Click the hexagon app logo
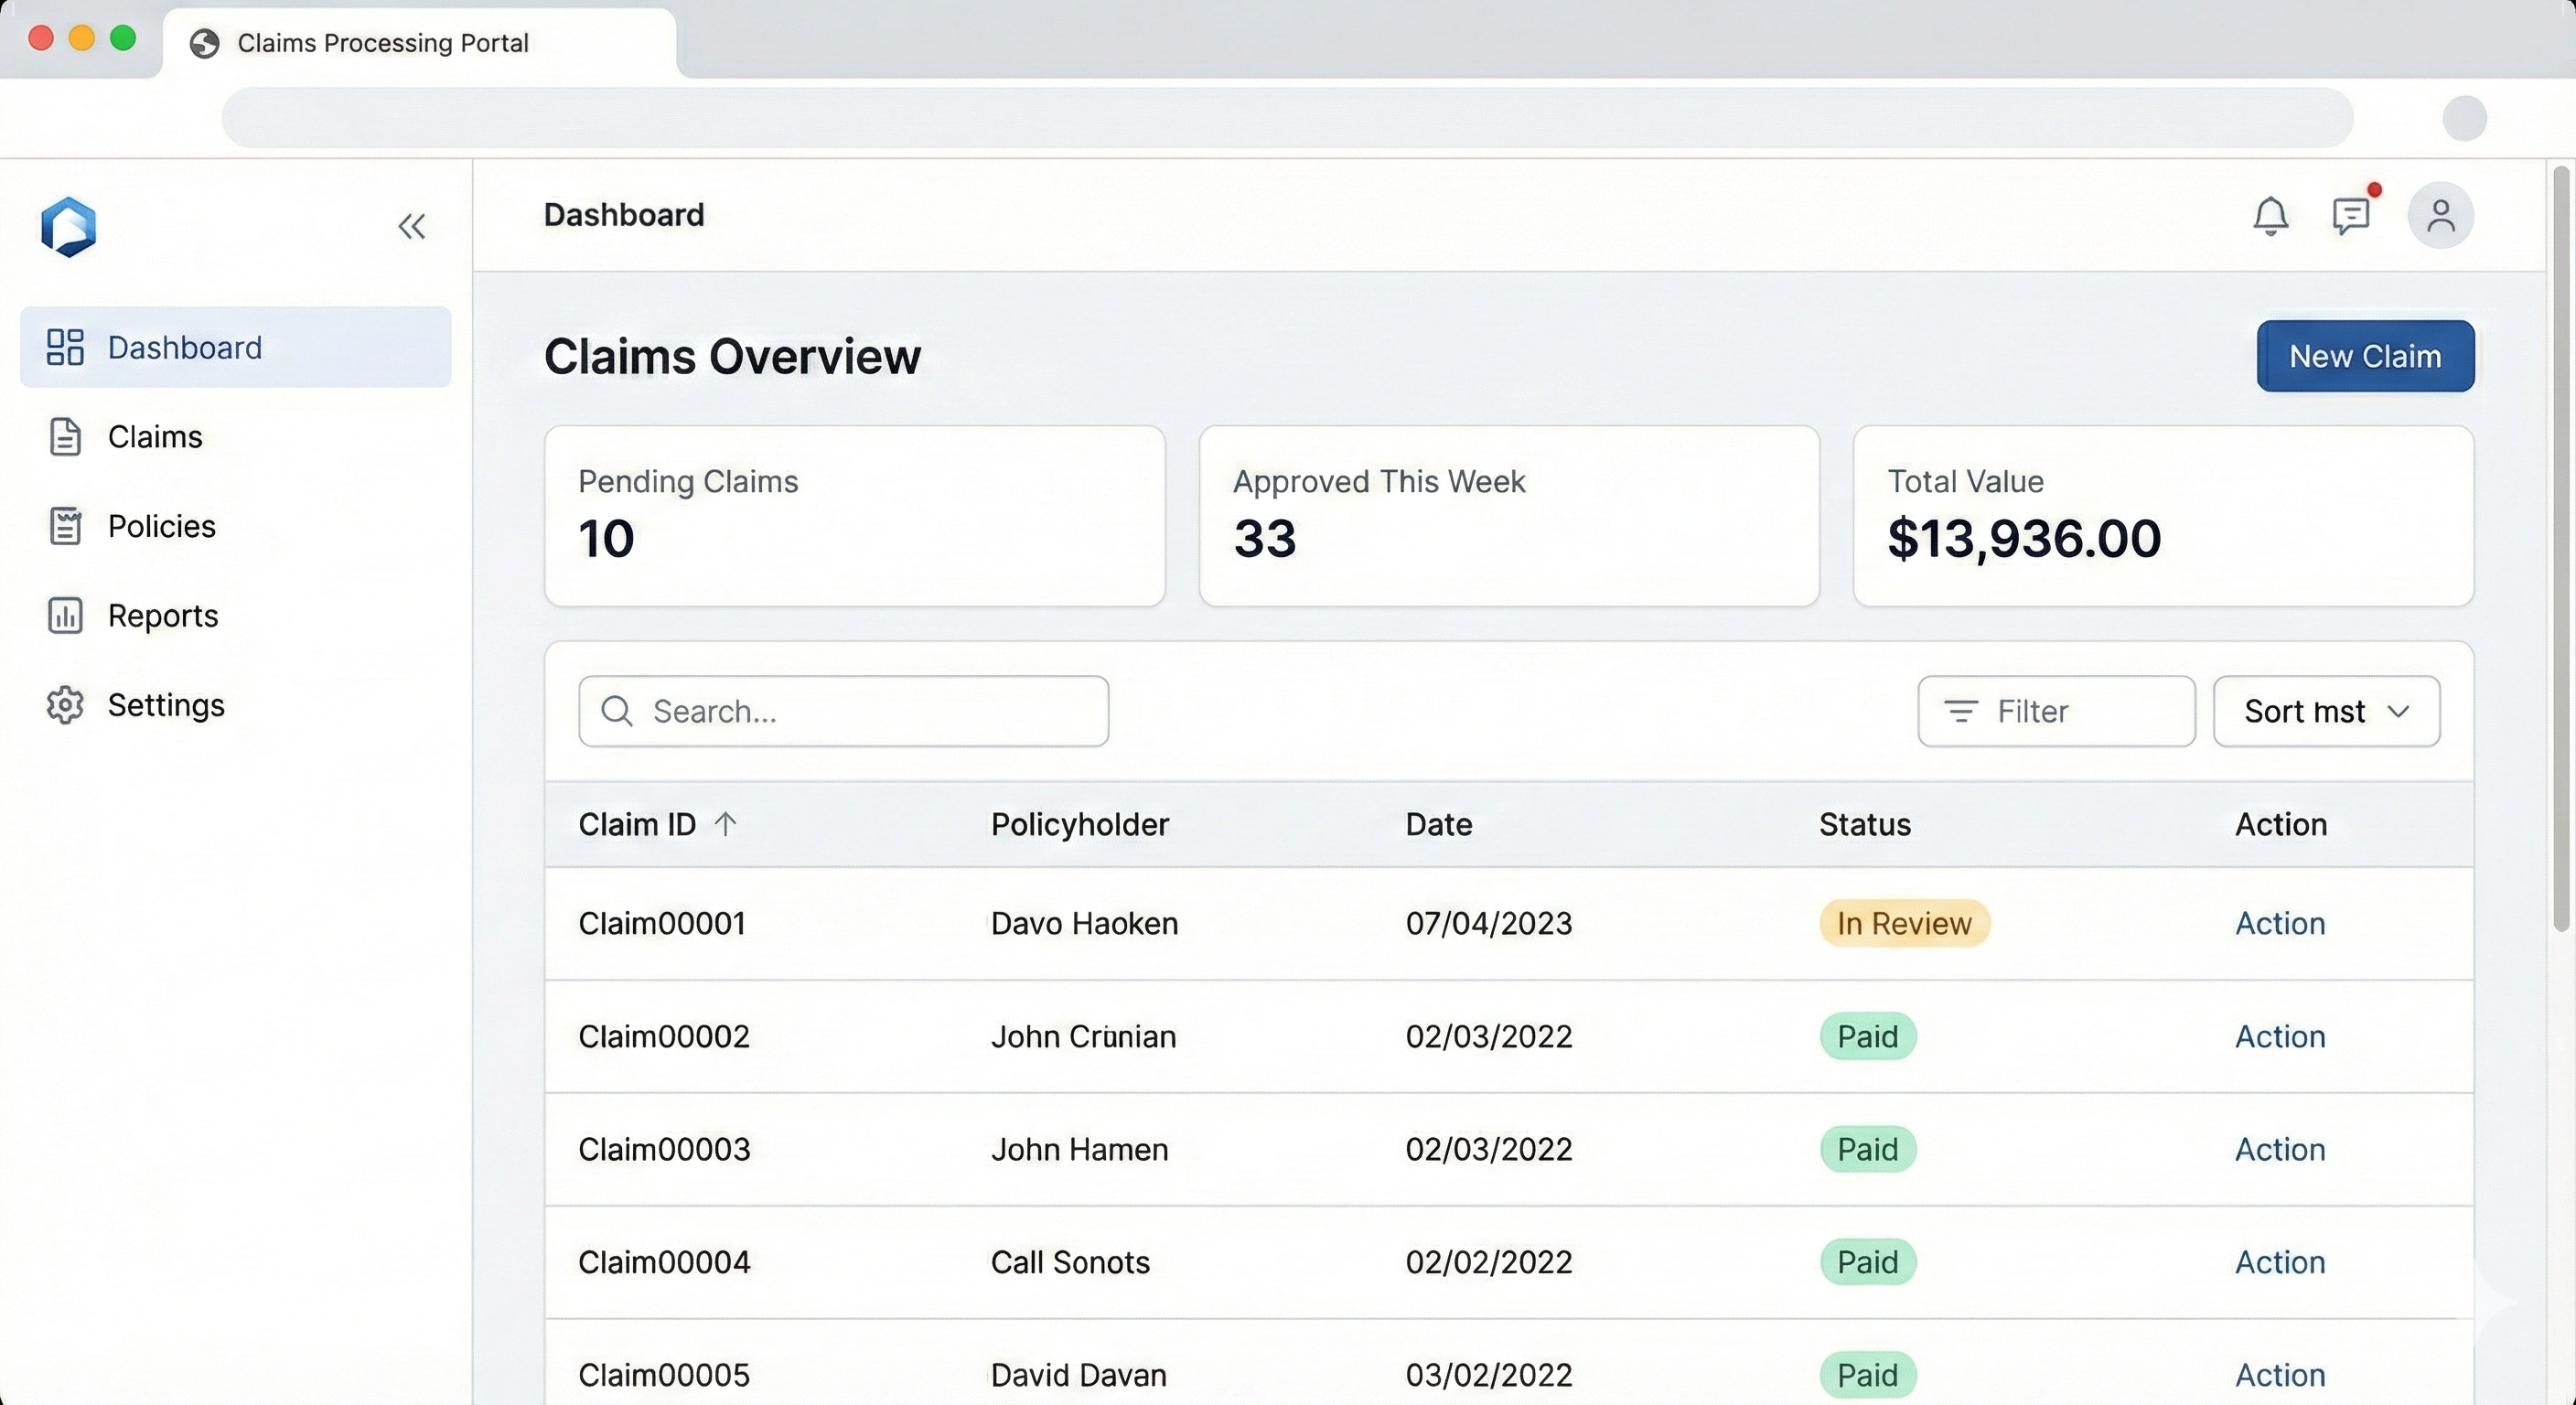This screenshot has height=1405, width=2576. (x=68, y=227)
